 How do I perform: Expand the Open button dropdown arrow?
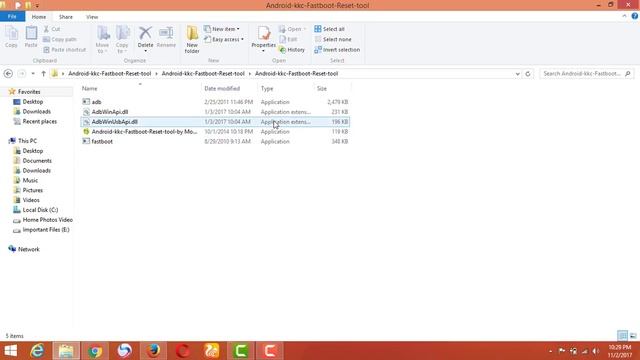tap(304, 29)
